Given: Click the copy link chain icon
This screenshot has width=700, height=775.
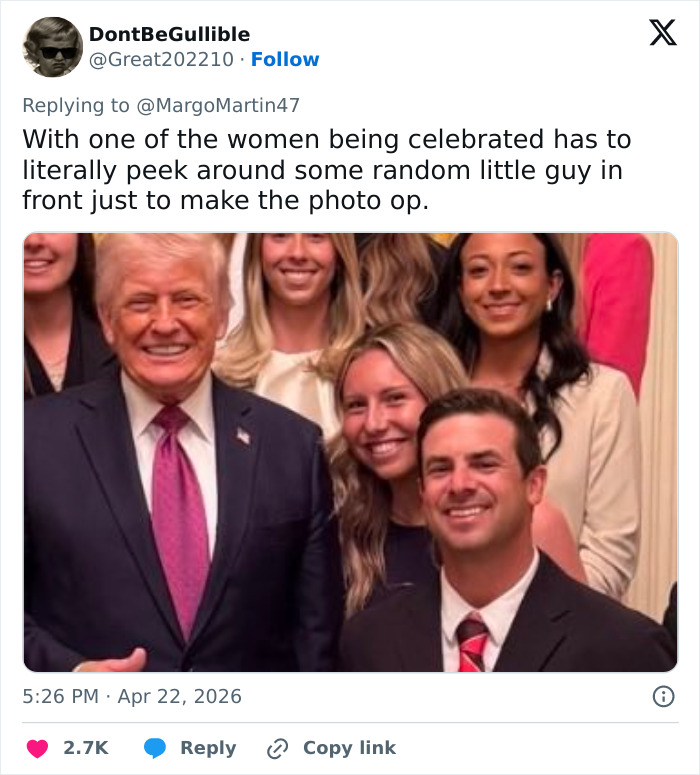Looking at the screenshot, I should (277, 747).
